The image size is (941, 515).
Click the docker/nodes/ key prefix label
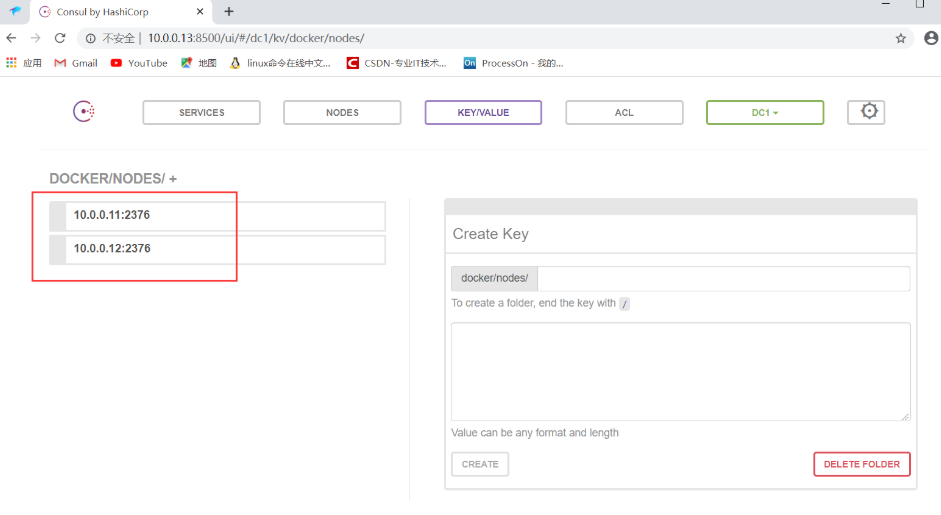(x=495, y=279)
